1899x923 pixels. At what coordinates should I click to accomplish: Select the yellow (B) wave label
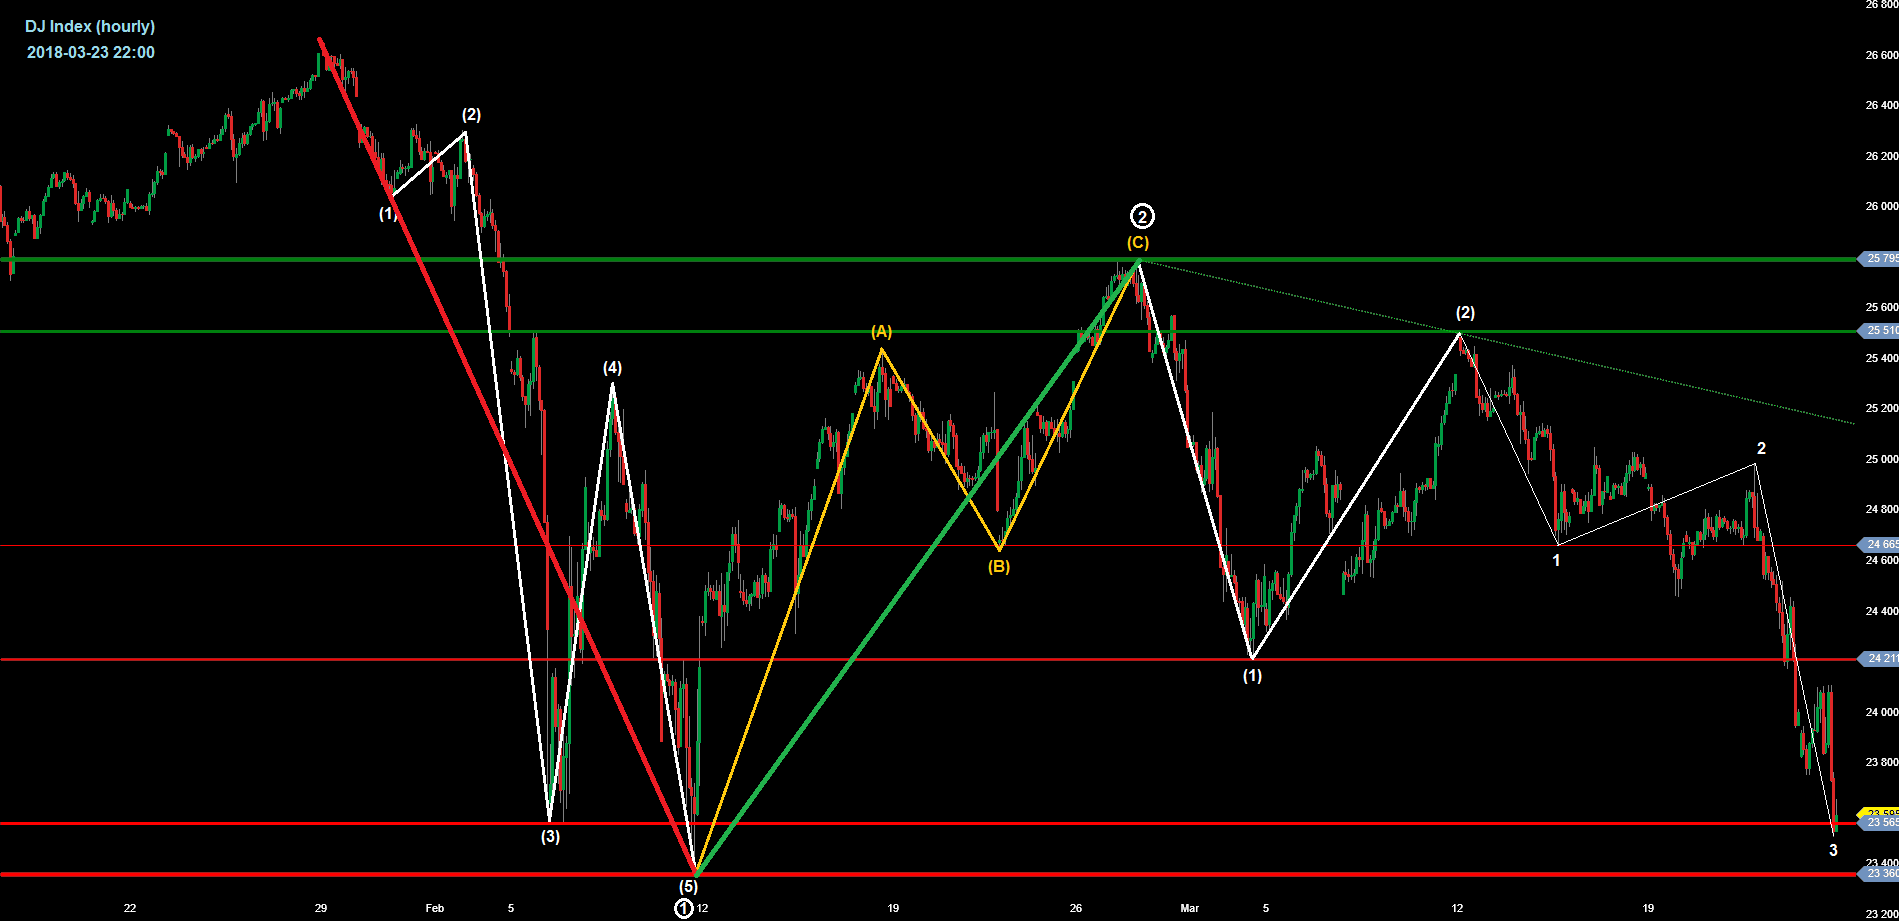(x=999, y=567)
